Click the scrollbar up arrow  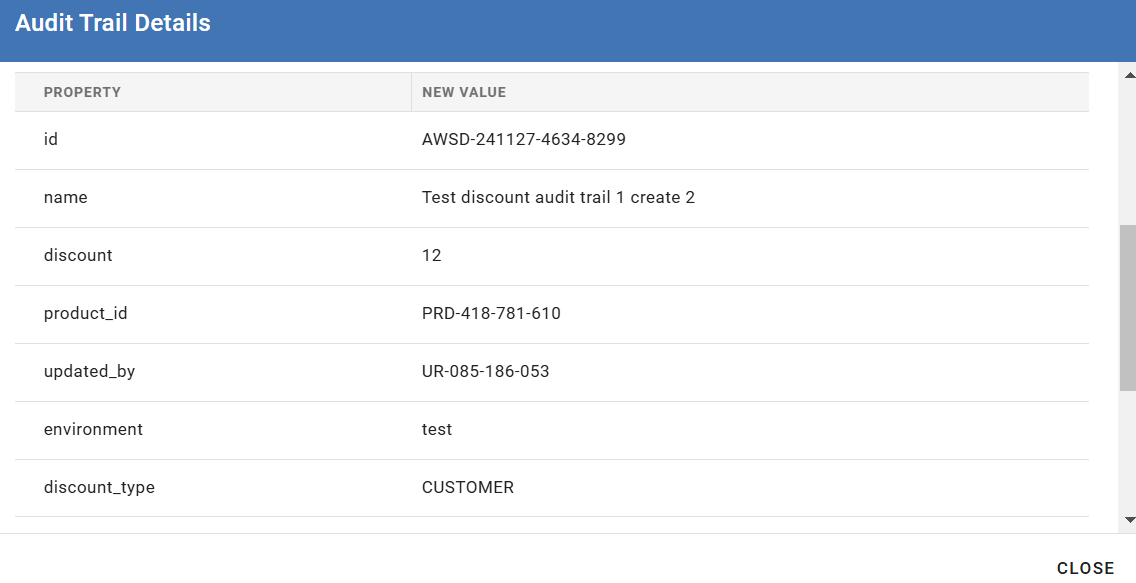pyautogui.click(x=1129, y=75)
